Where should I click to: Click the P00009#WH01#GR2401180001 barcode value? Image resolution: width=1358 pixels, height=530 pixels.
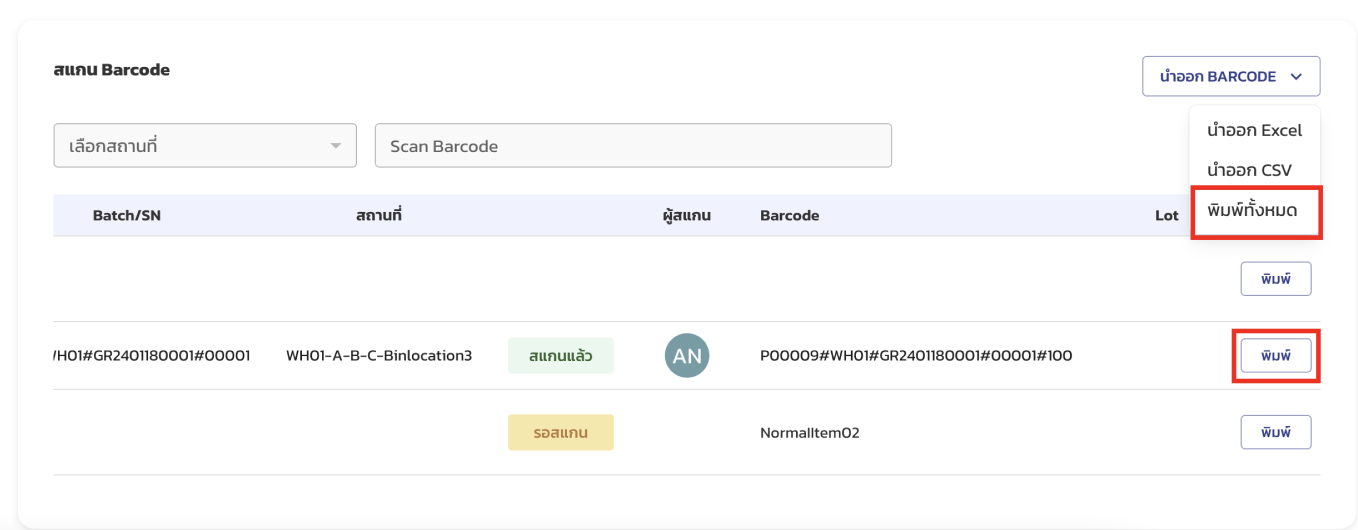tap(915, 355)
